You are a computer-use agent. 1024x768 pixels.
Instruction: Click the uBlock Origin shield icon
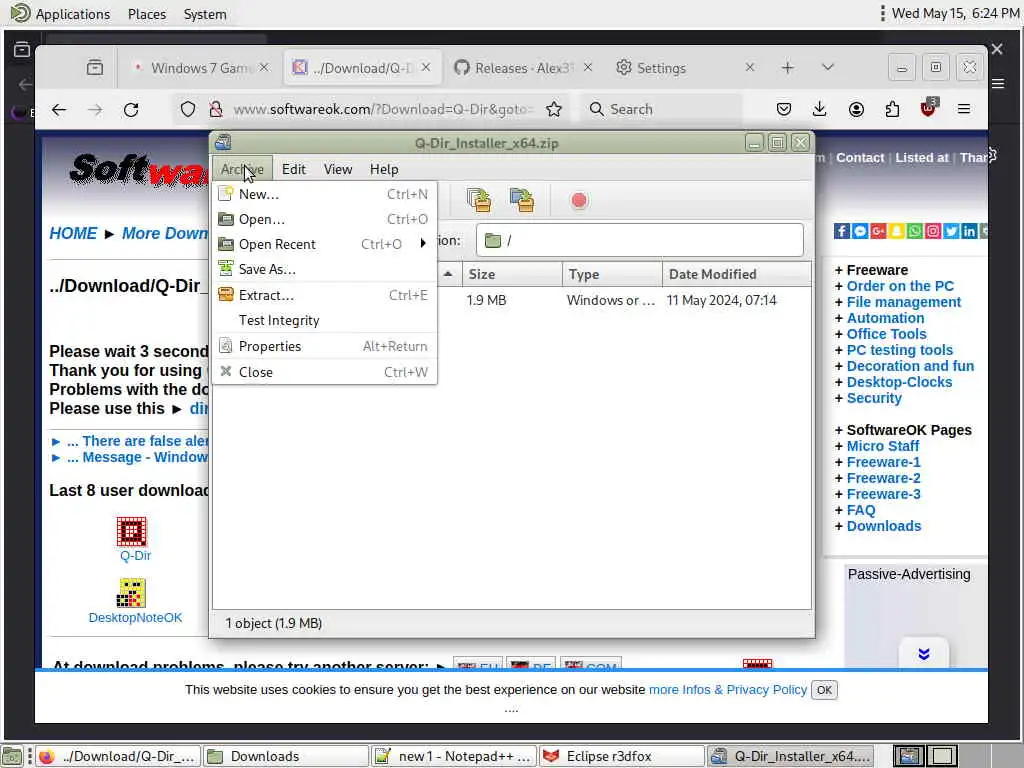928,108
